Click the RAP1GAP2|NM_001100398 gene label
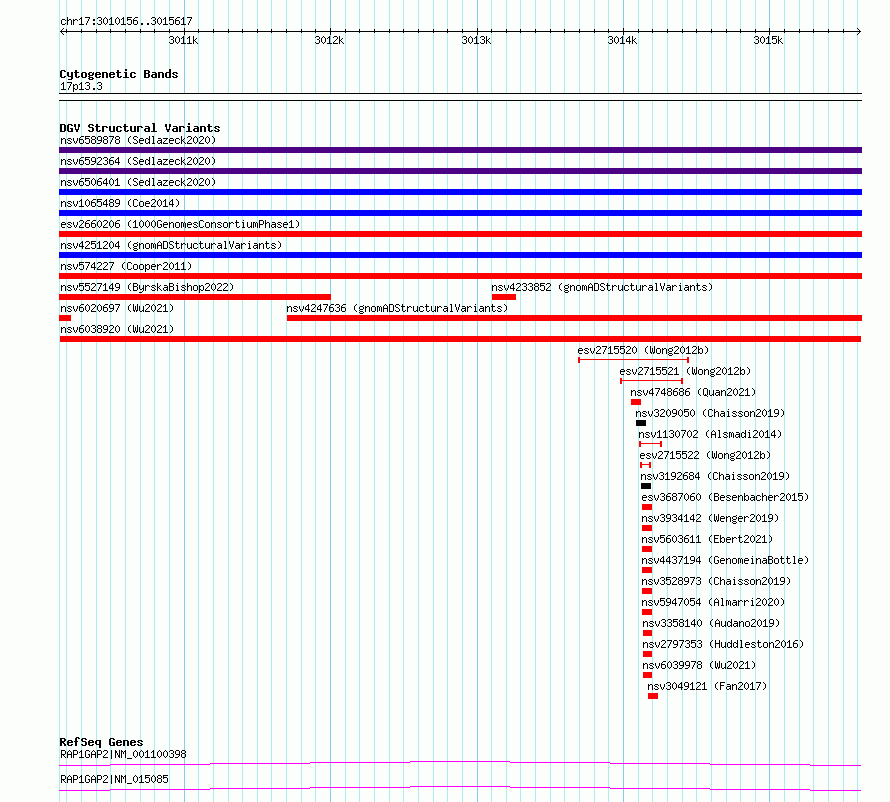The image size is (890, 802). coord(123,754)
